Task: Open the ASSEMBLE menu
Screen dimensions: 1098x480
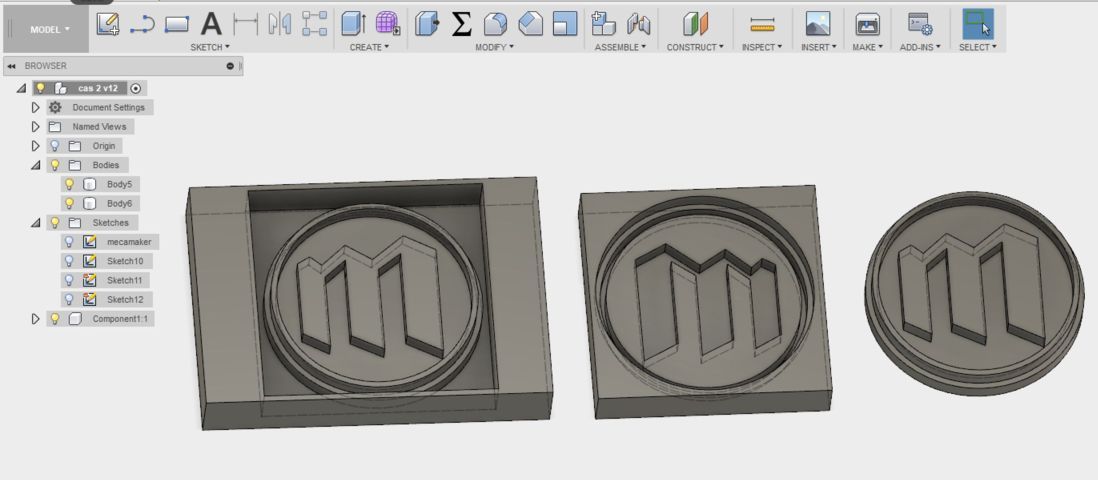Action: coord(620,47)
